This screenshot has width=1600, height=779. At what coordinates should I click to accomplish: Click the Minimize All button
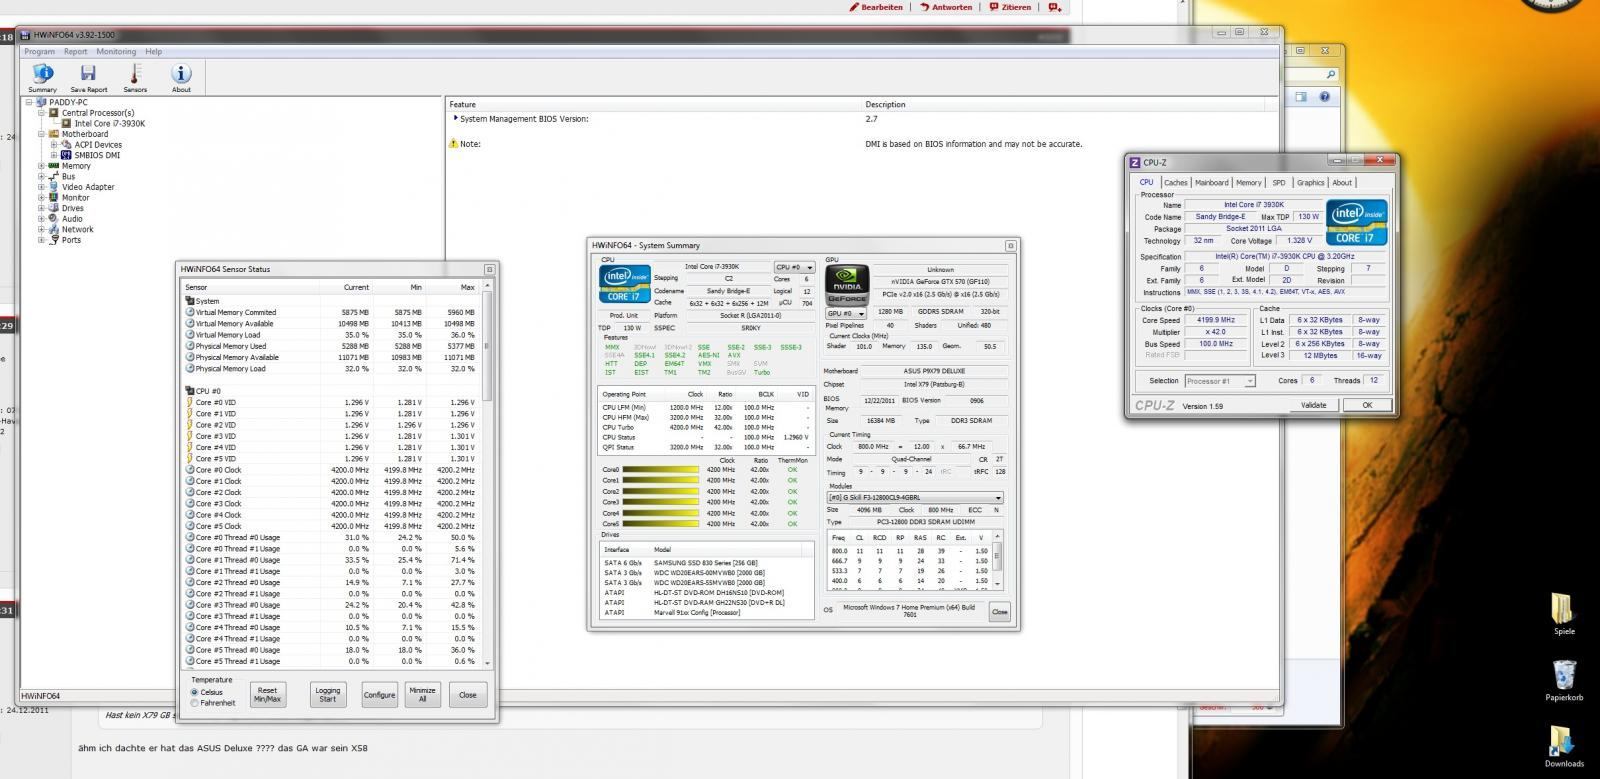coord(422,695)
